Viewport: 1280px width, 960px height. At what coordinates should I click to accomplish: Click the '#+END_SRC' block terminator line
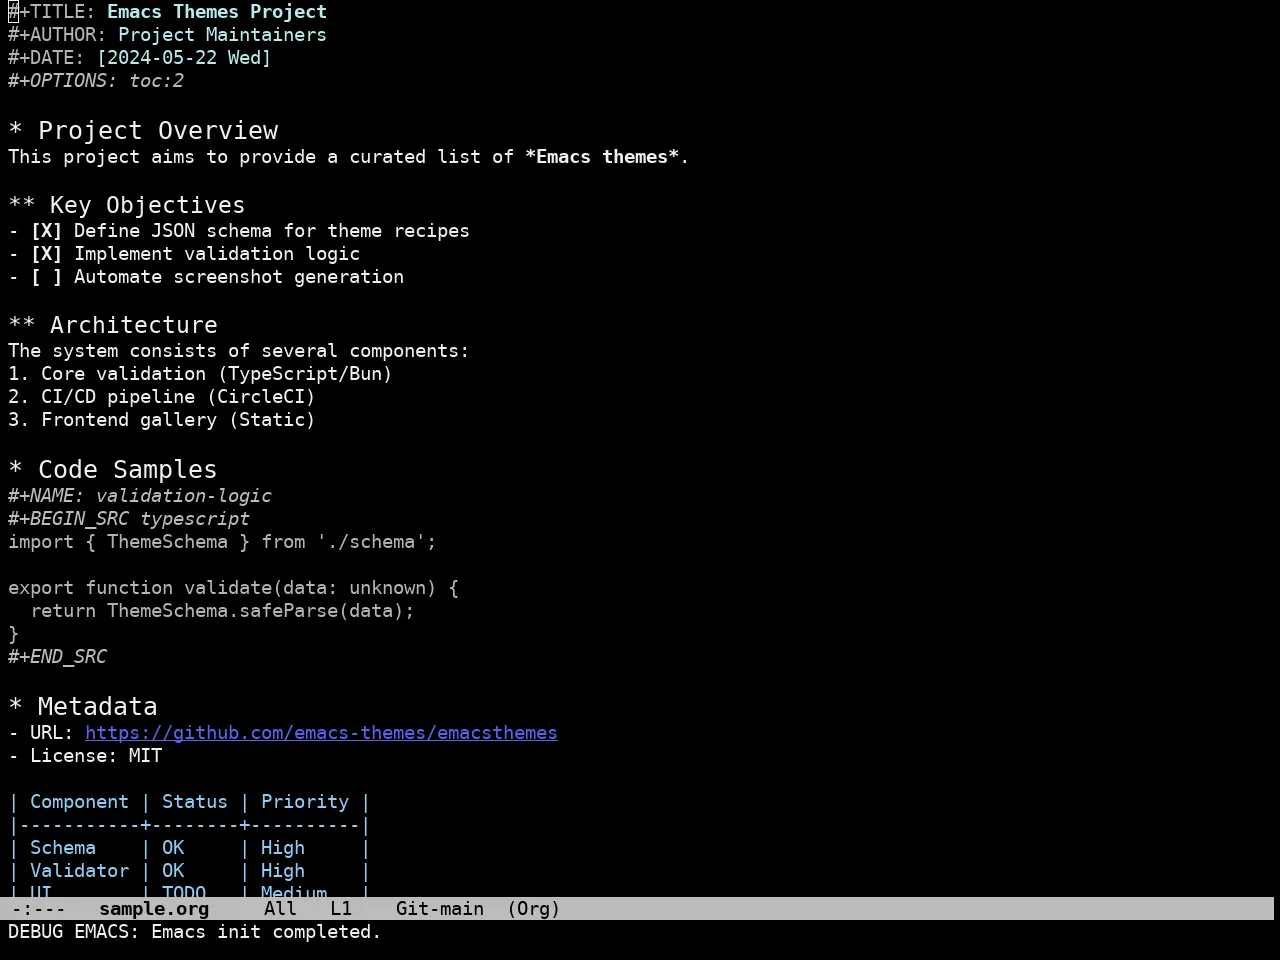click(57, 657)
